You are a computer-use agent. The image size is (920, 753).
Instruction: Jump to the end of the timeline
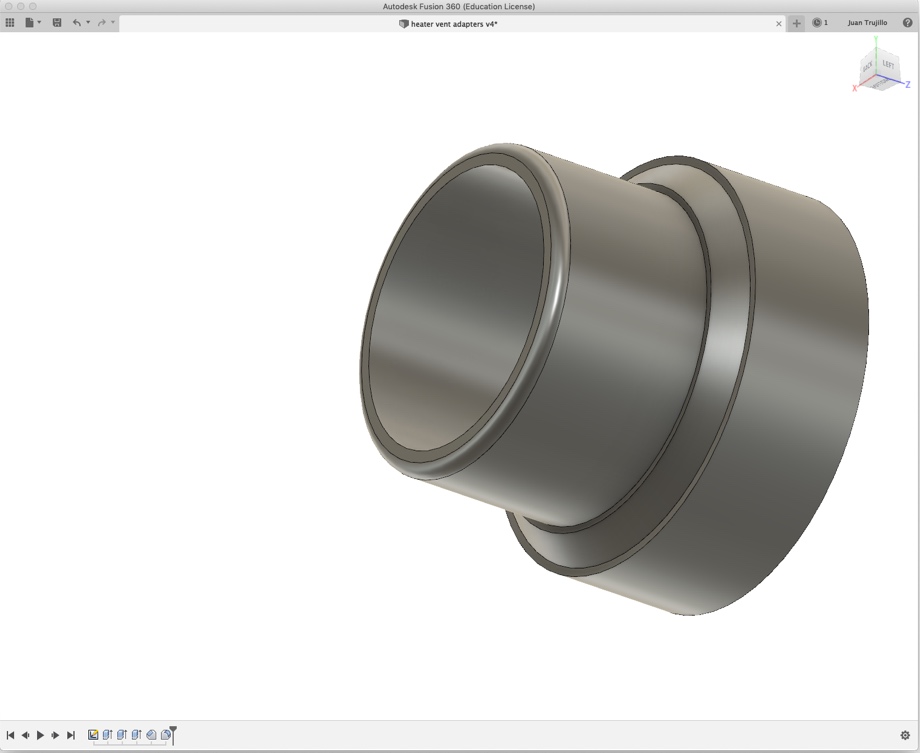71,735
